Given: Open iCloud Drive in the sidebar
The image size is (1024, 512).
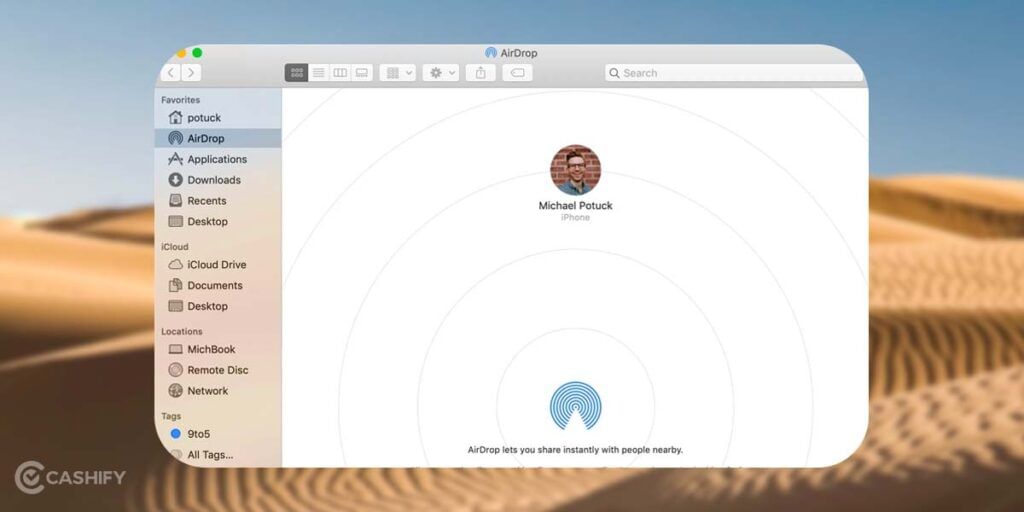Looking at the screenshot, I should [x=218, y=264].
